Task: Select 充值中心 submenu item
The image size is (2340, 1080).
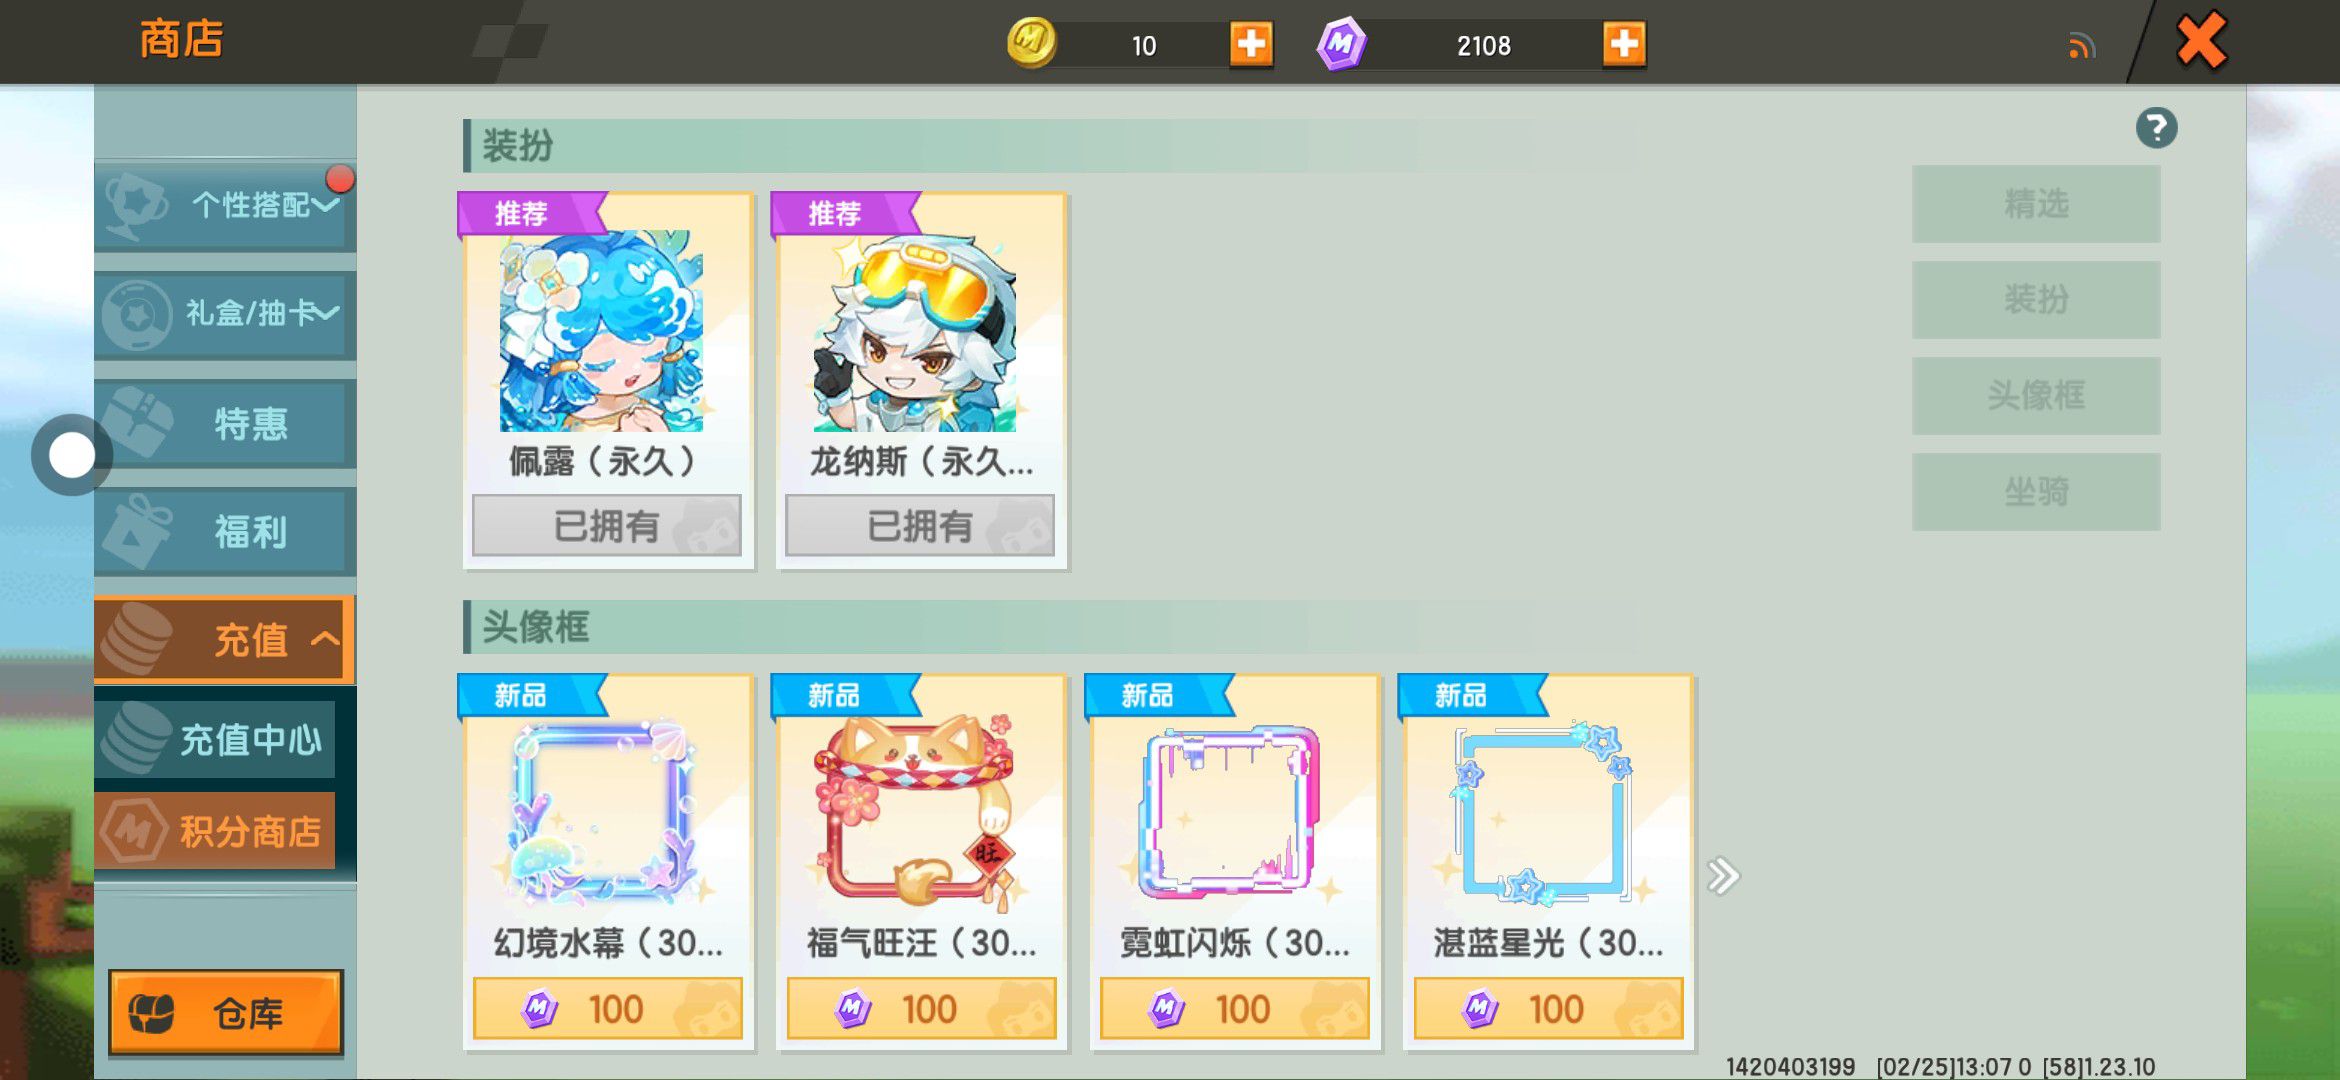Action: click(x=215, y=739)
